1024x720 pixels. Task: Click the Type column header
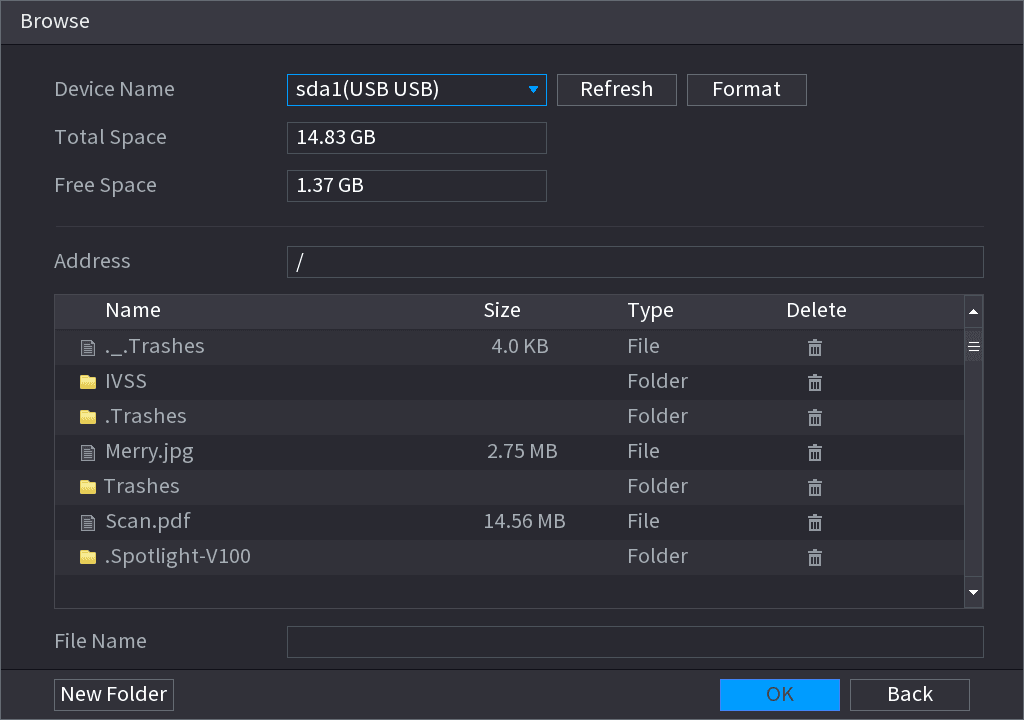[650, 311]
